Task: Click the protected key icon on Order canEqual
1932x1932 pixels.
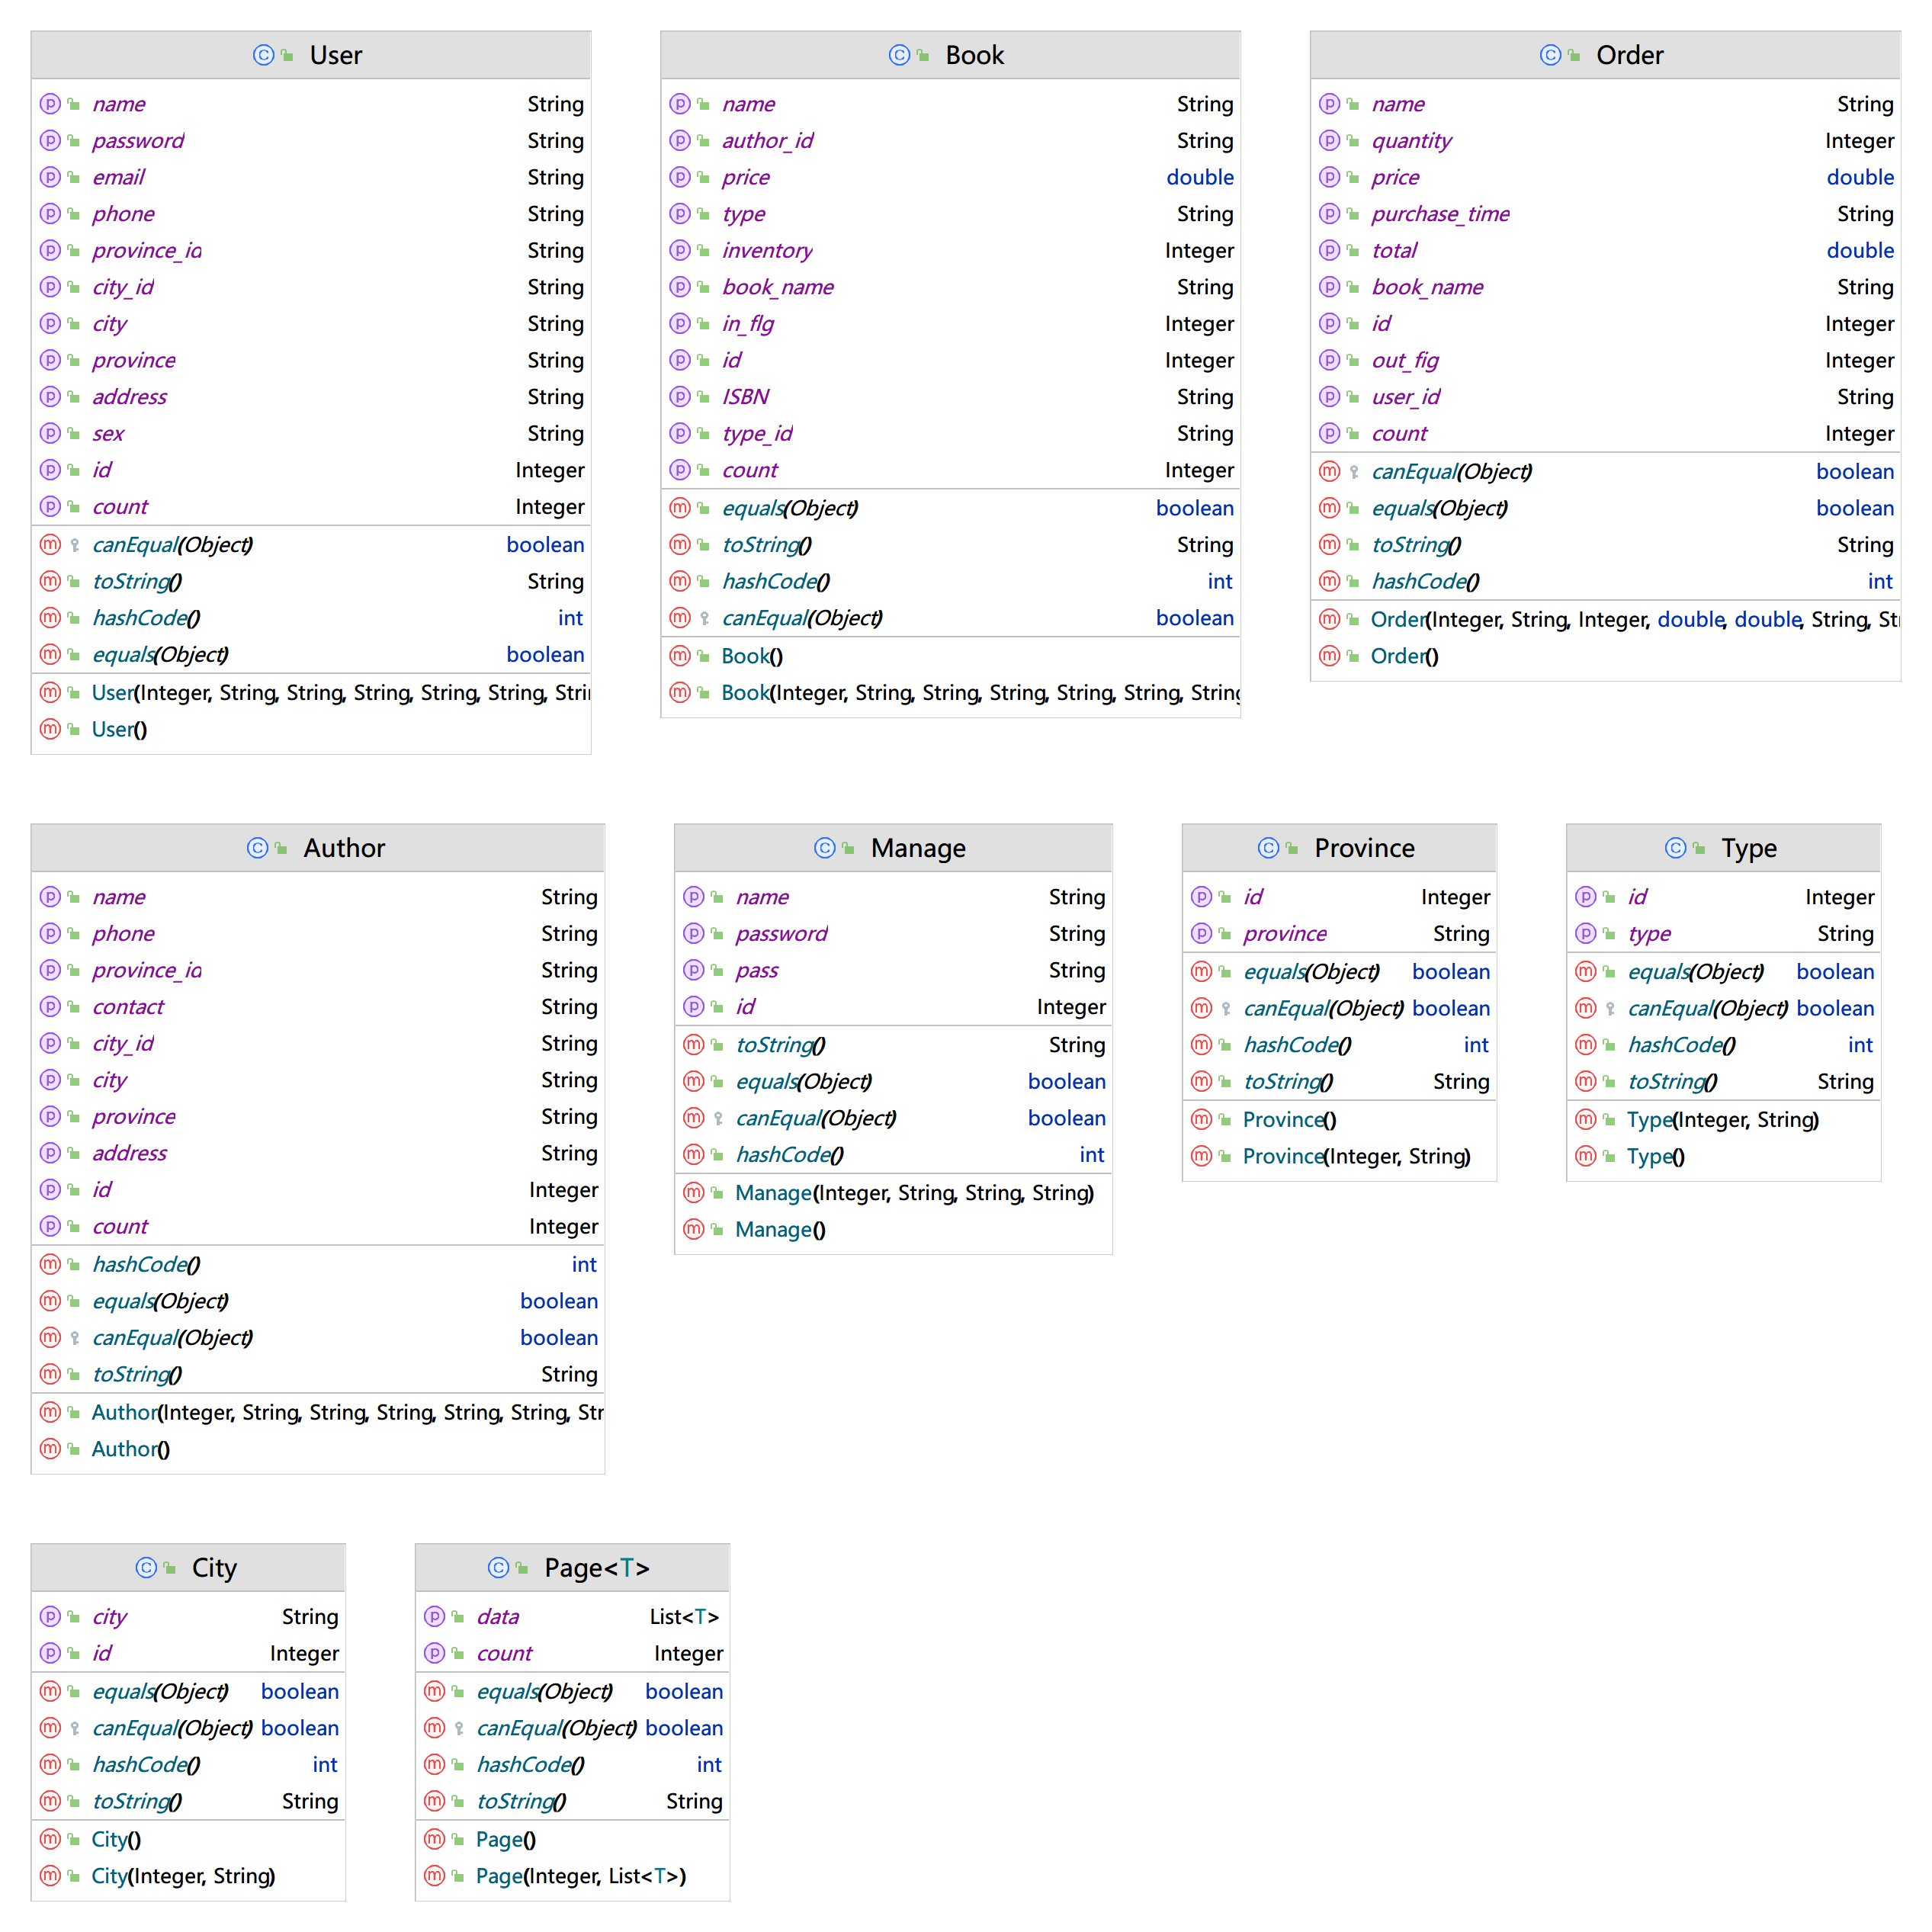Action: click(1354, 472)
